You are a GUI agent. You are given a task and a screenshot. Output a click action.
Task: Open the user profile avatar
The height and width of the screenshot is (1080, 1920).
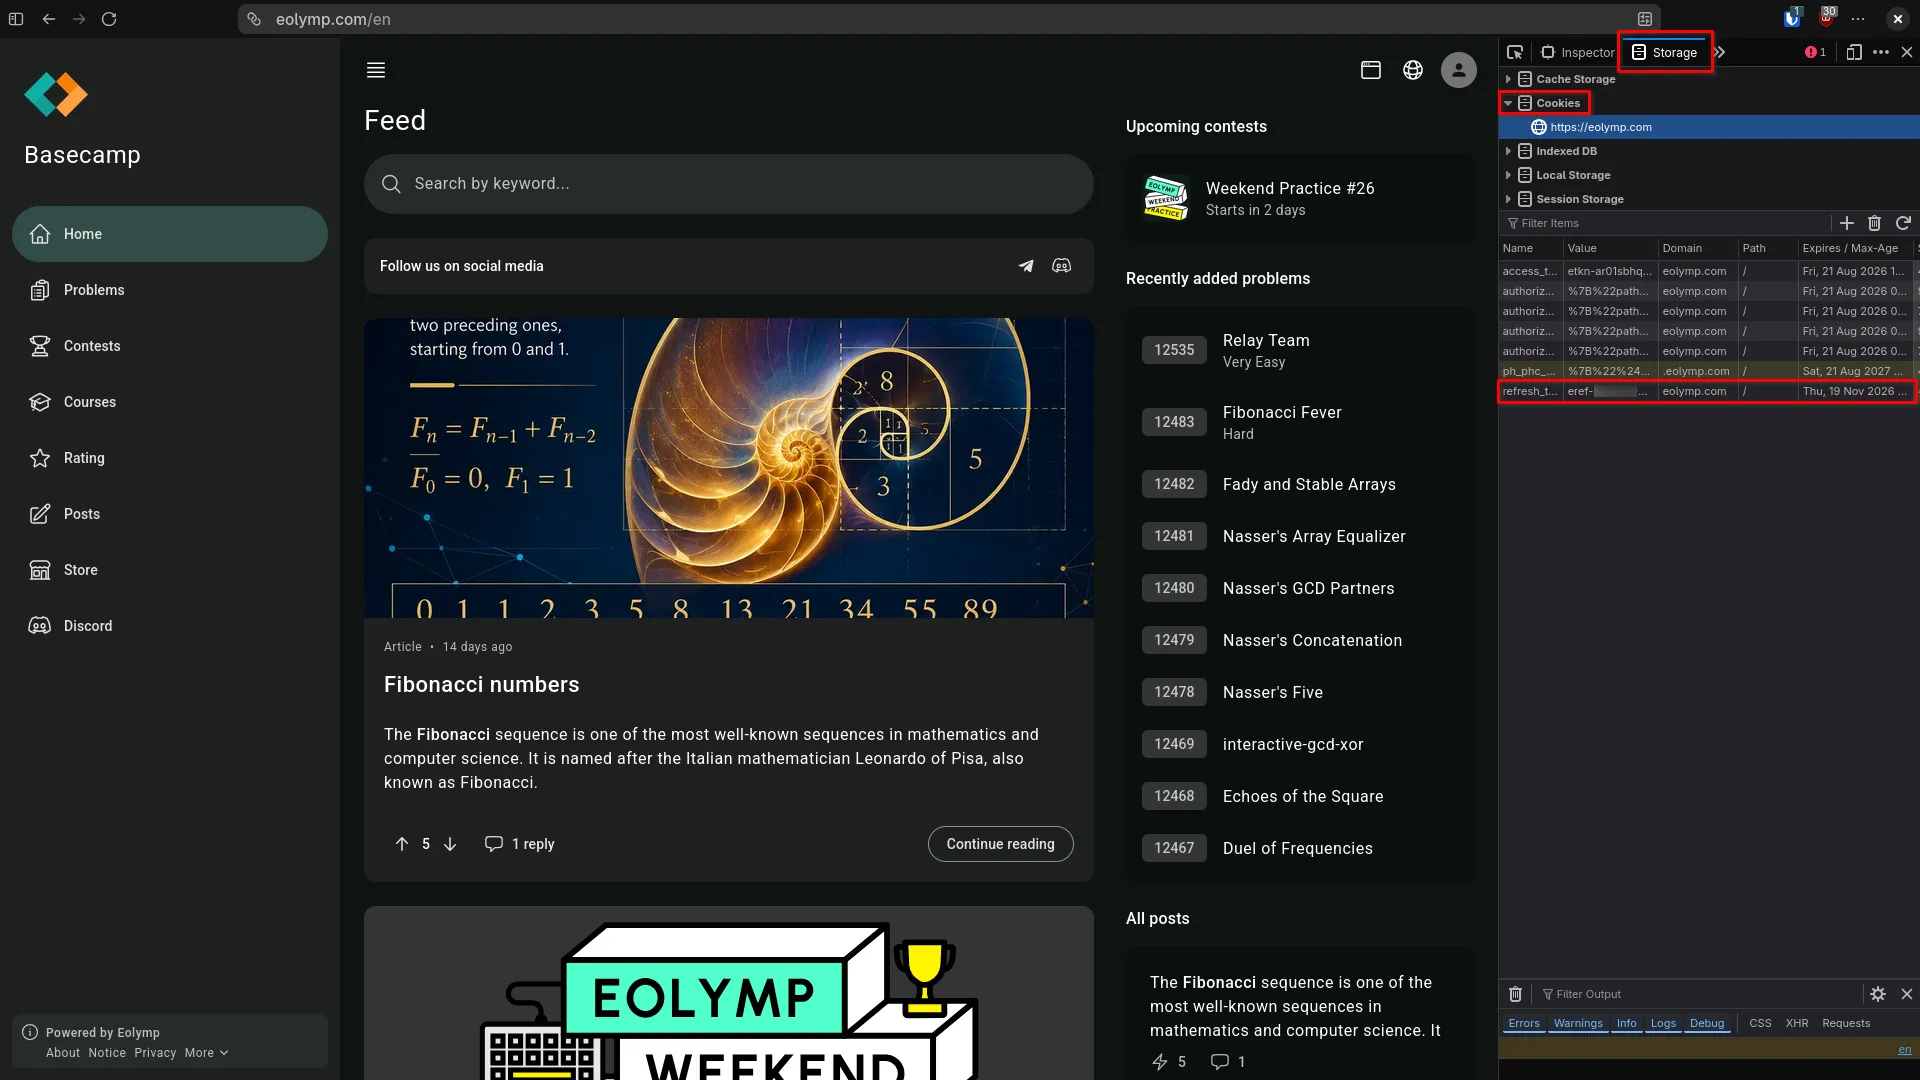[1459, 70]
